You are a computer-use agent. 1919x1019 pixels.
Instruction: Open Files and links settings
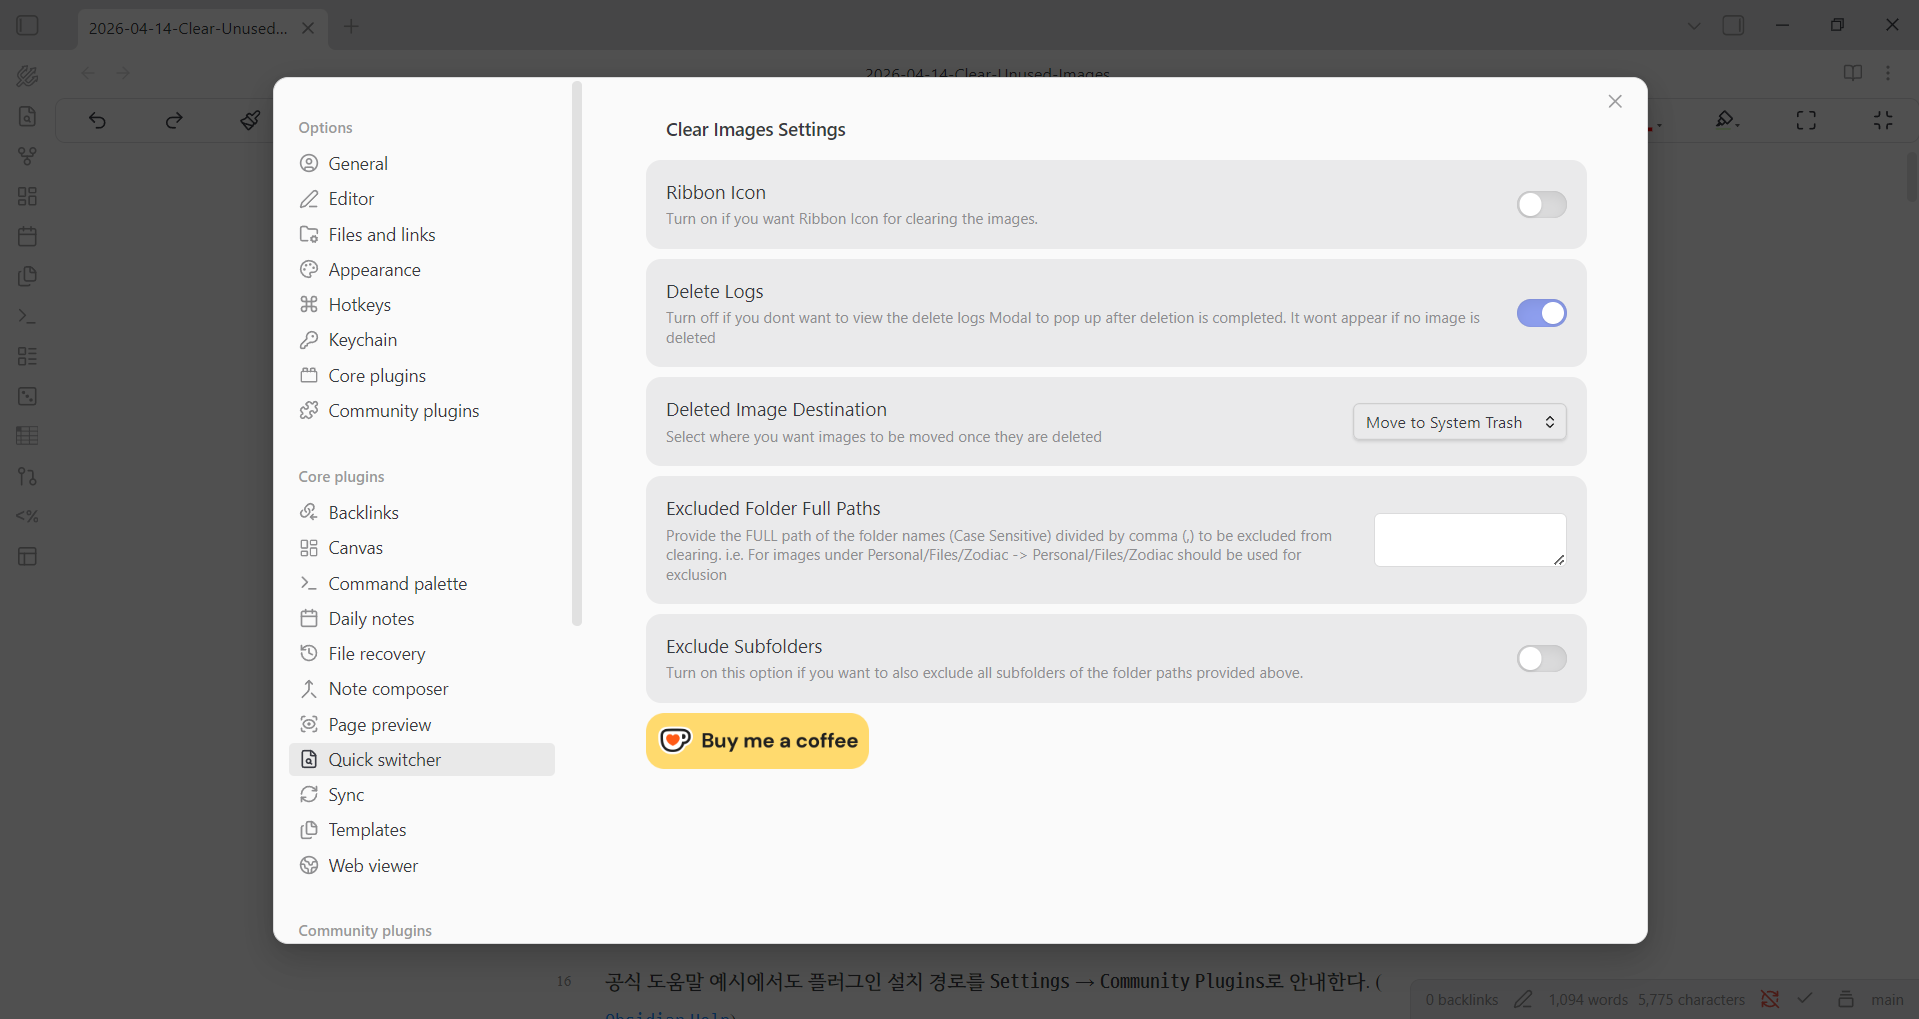(x=422, y=235)
